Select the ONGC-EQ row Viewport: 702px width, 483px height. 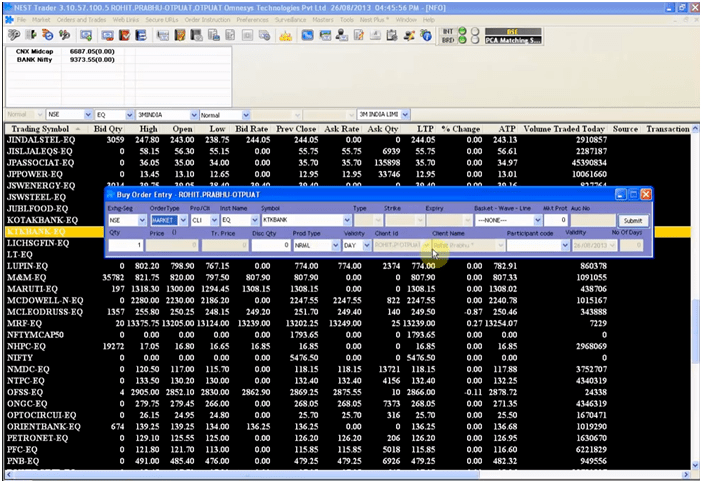(x=347, y=403)
